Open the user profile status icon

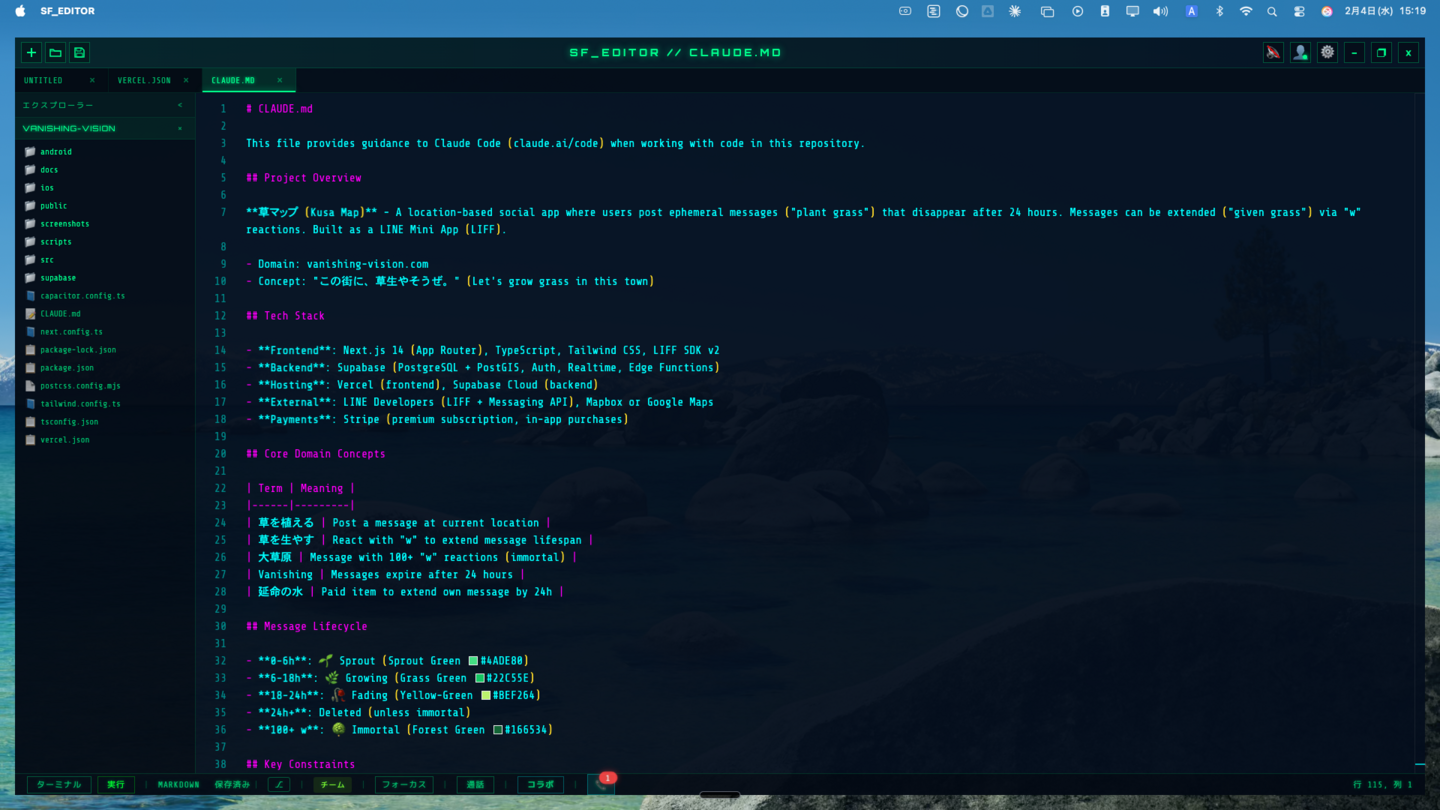1300,53
